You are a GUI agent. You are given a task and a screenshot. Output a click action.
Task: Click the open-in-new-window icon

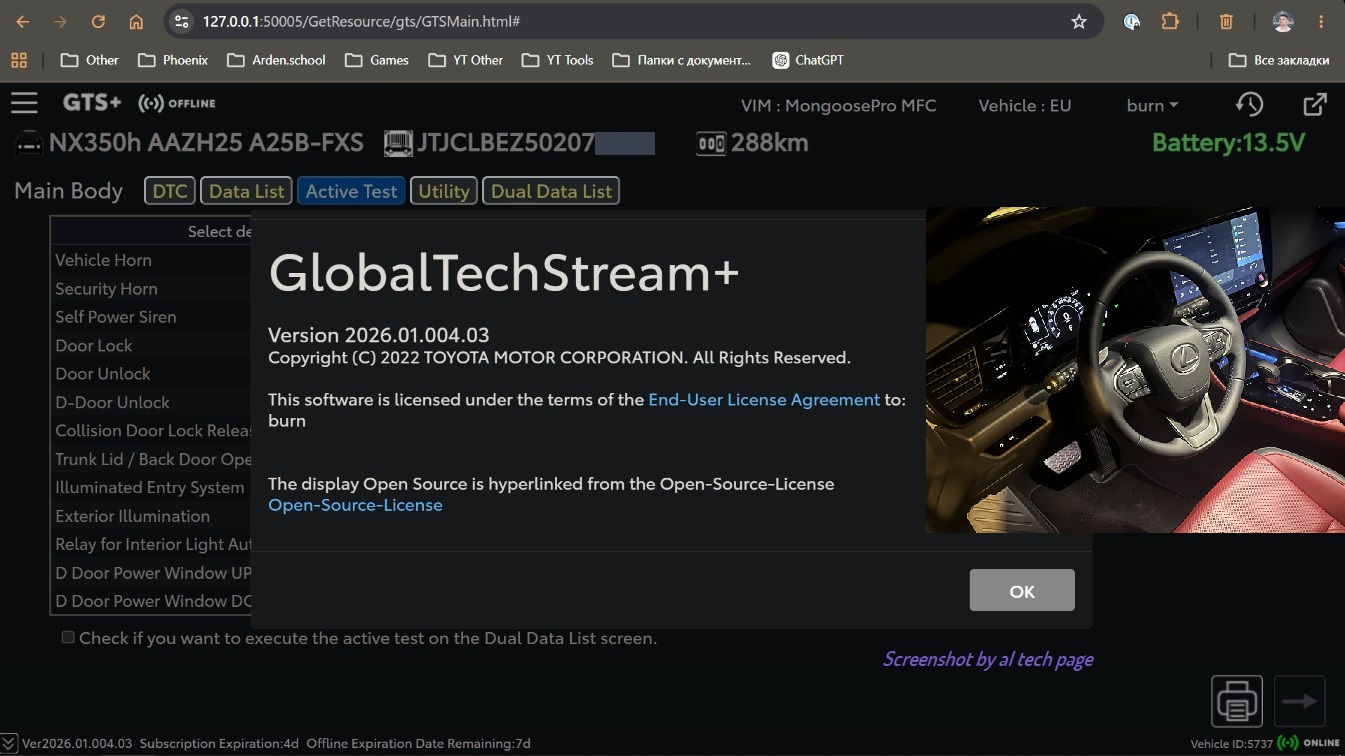coord(1315,104)
